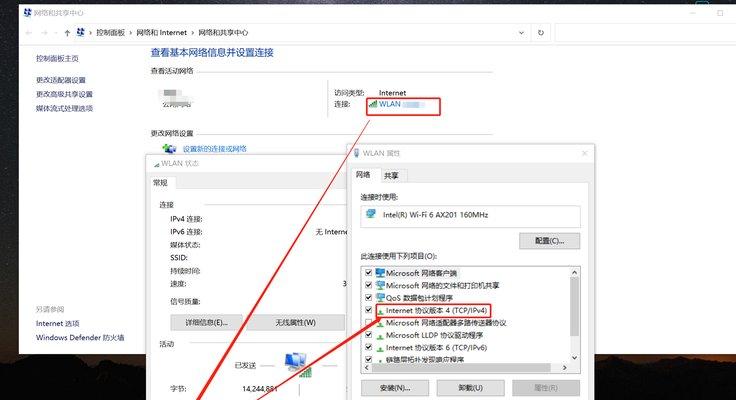Select the Microsoft 网络适配器多路传送器协议 row text
Screen dimensions: 736x400
pos(446,323)
